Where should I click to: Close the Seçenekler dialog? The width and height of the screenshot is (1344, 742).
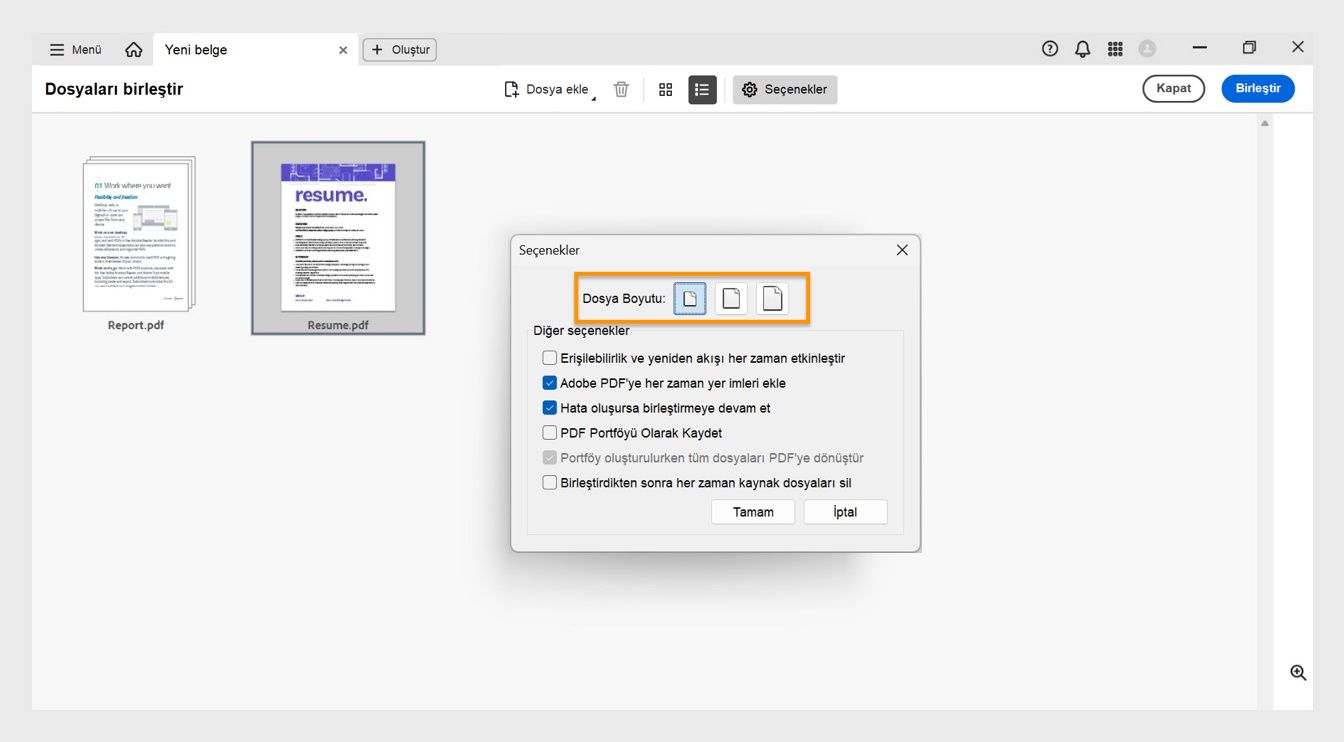click(902, 250)
